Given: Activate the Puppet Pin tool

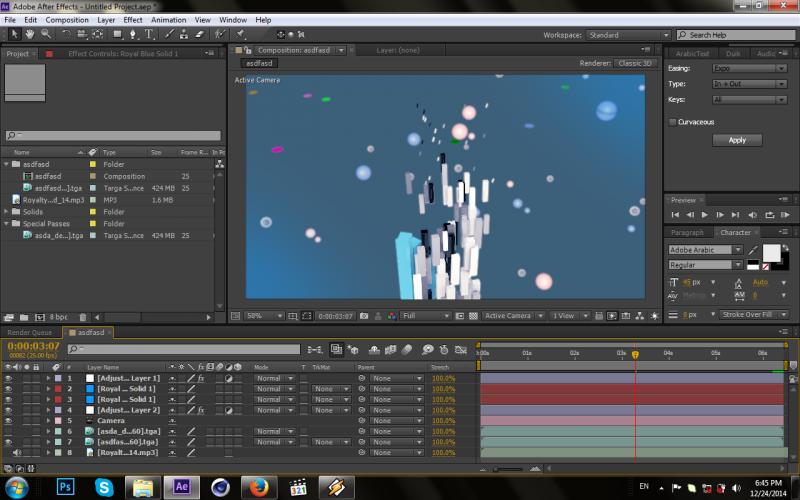Looking at the screenshot, I should [x=241, y=34].
